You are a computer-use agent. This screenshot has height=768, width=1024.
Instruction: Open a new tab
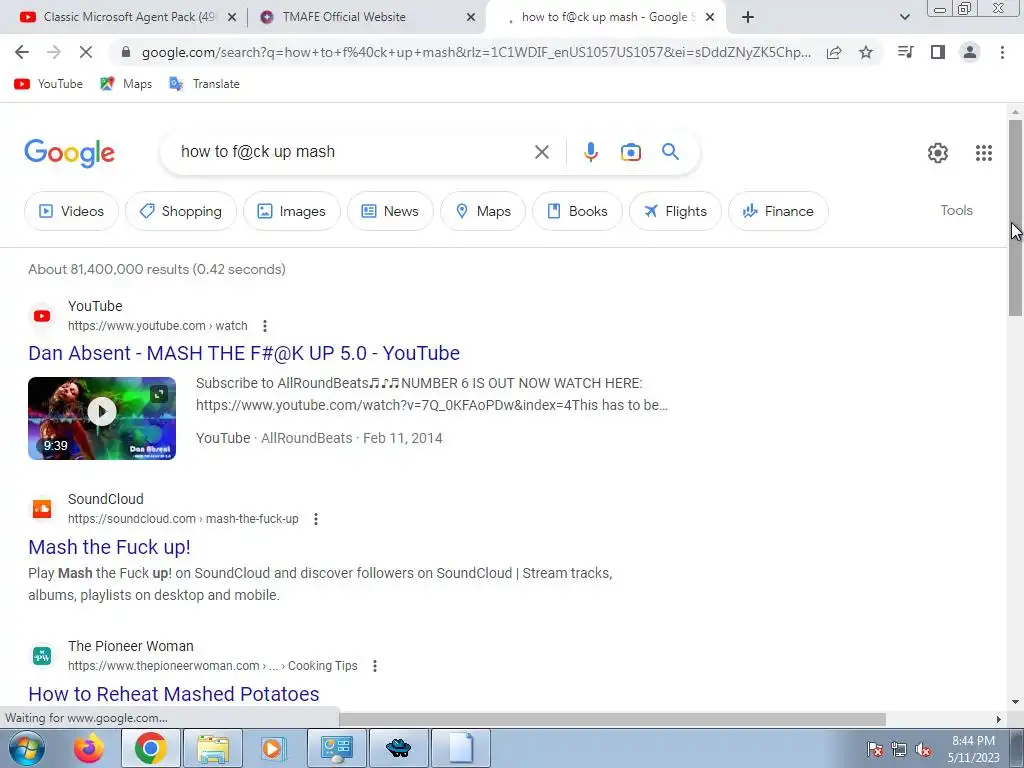tap(748, 17)
